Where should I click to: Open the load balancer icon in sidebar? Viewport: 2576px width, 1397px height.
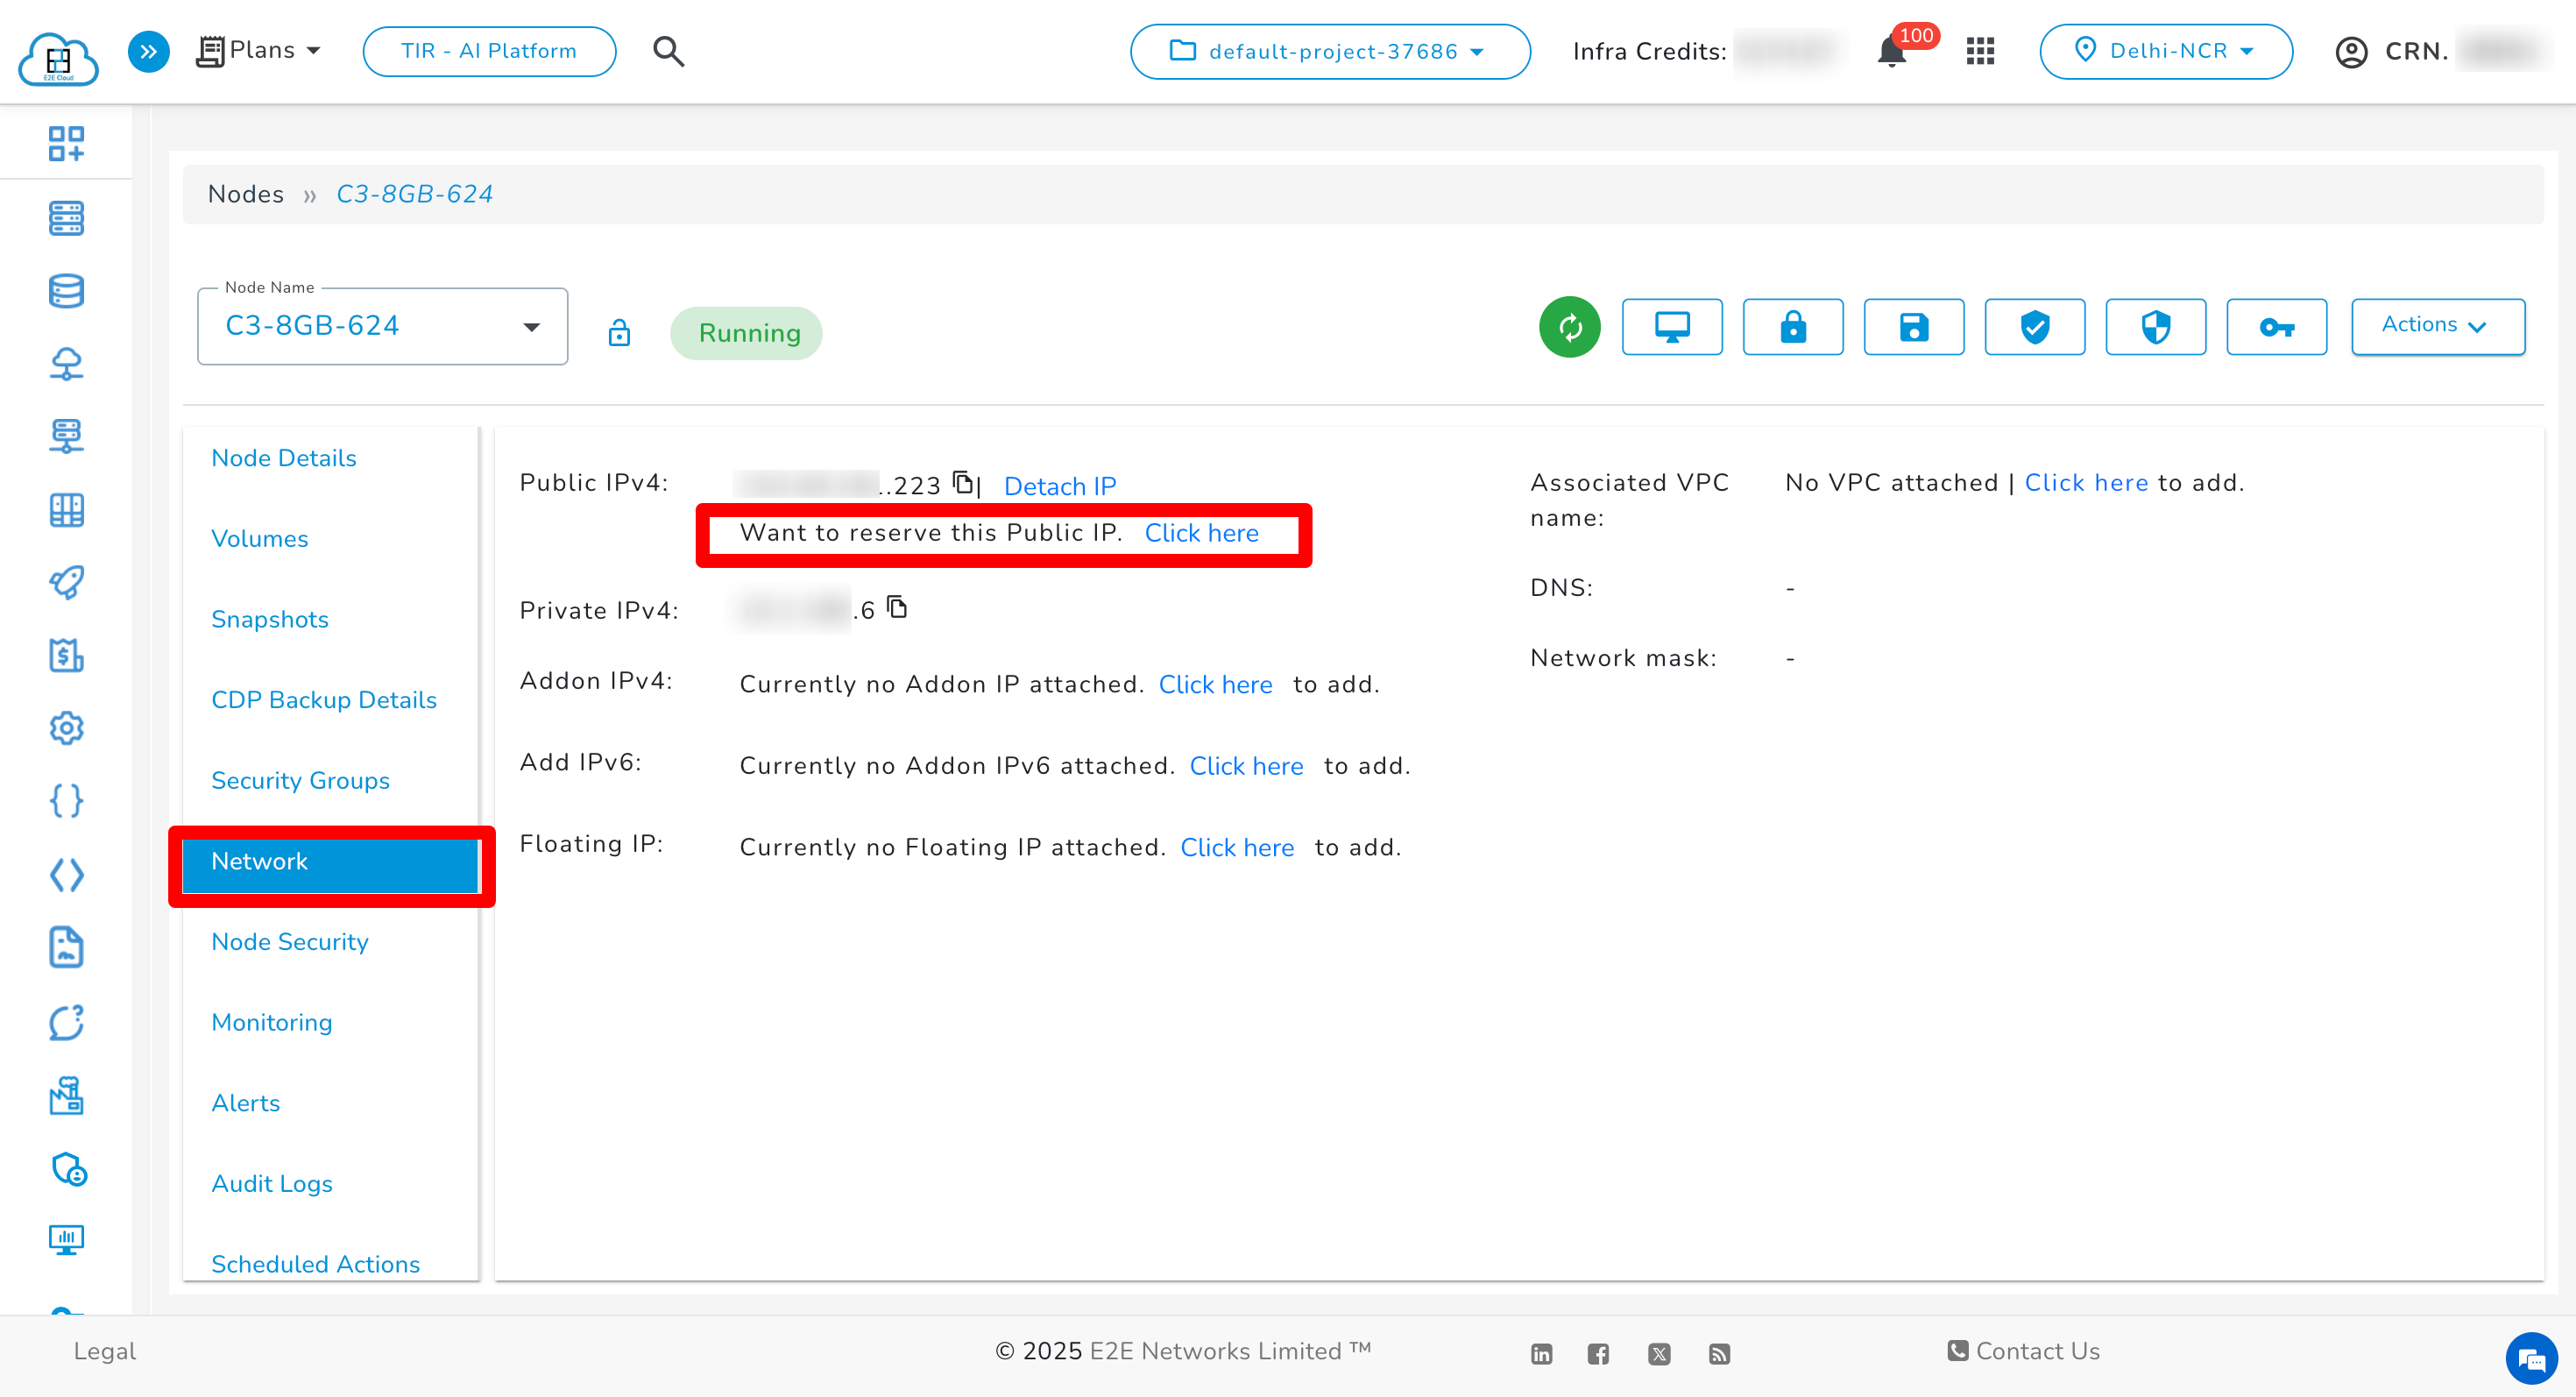pos(66,436)
